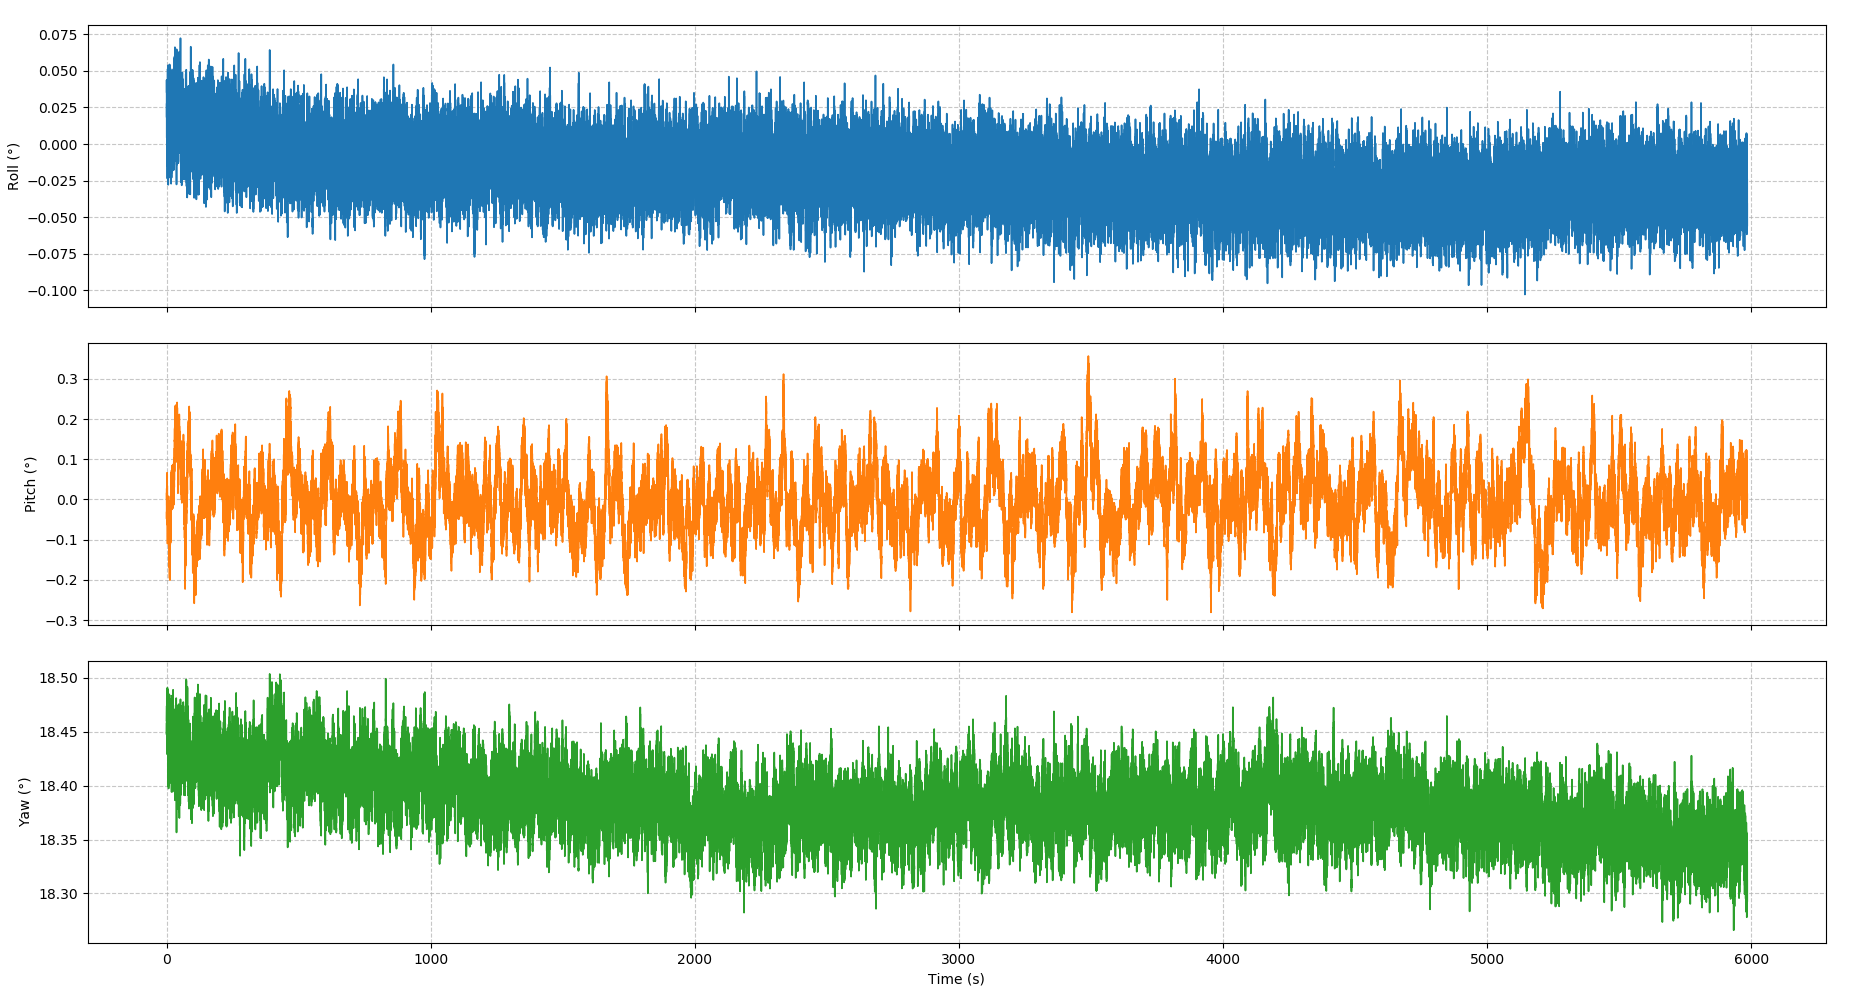Click the 0.075 tick label on Roll axis
The height and width of the screenshot is (991, 1875).
(58, 35)
